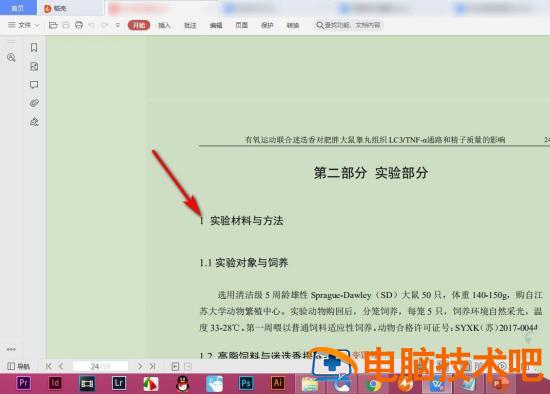Open the 文件 file menu
Screen dimensions: 550x394
pos(24,25)
